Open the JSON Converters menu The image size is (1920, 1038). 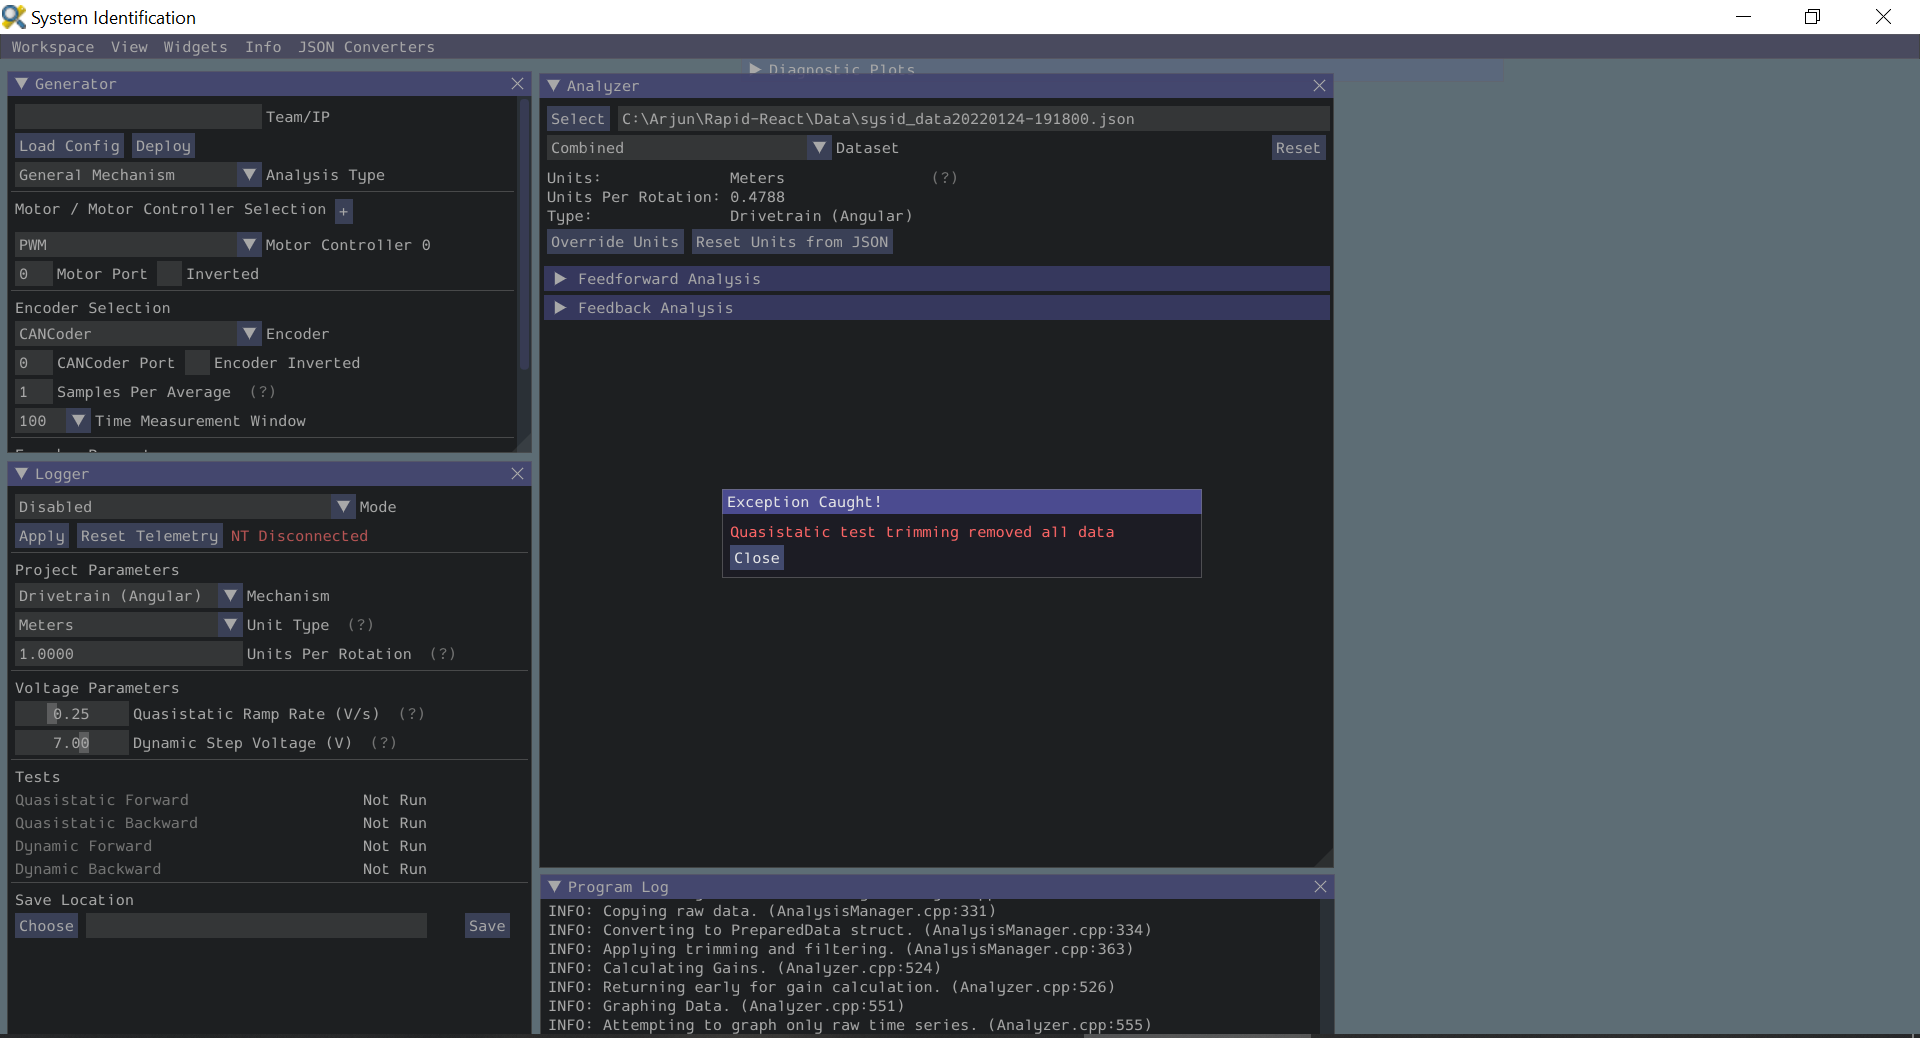(366, 47)
